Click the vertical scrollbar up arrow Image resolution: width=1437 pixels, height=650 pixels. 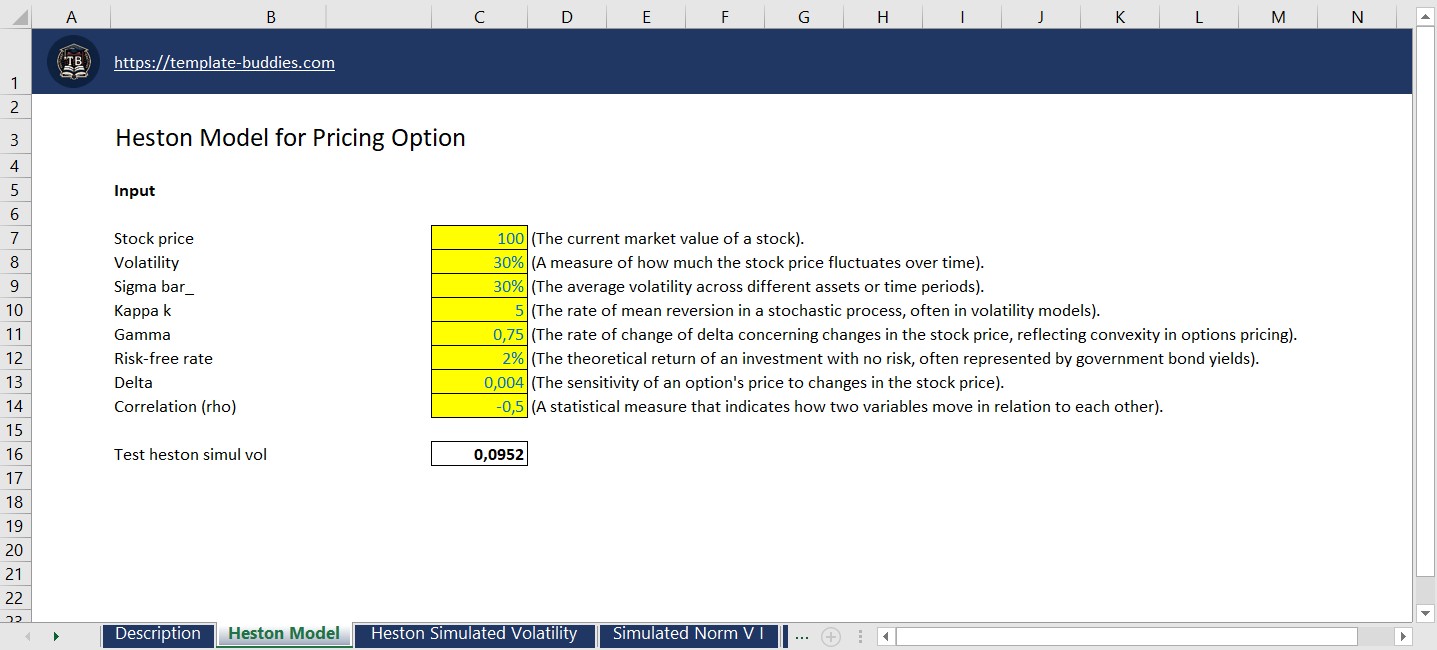[x=1424, y=15]
